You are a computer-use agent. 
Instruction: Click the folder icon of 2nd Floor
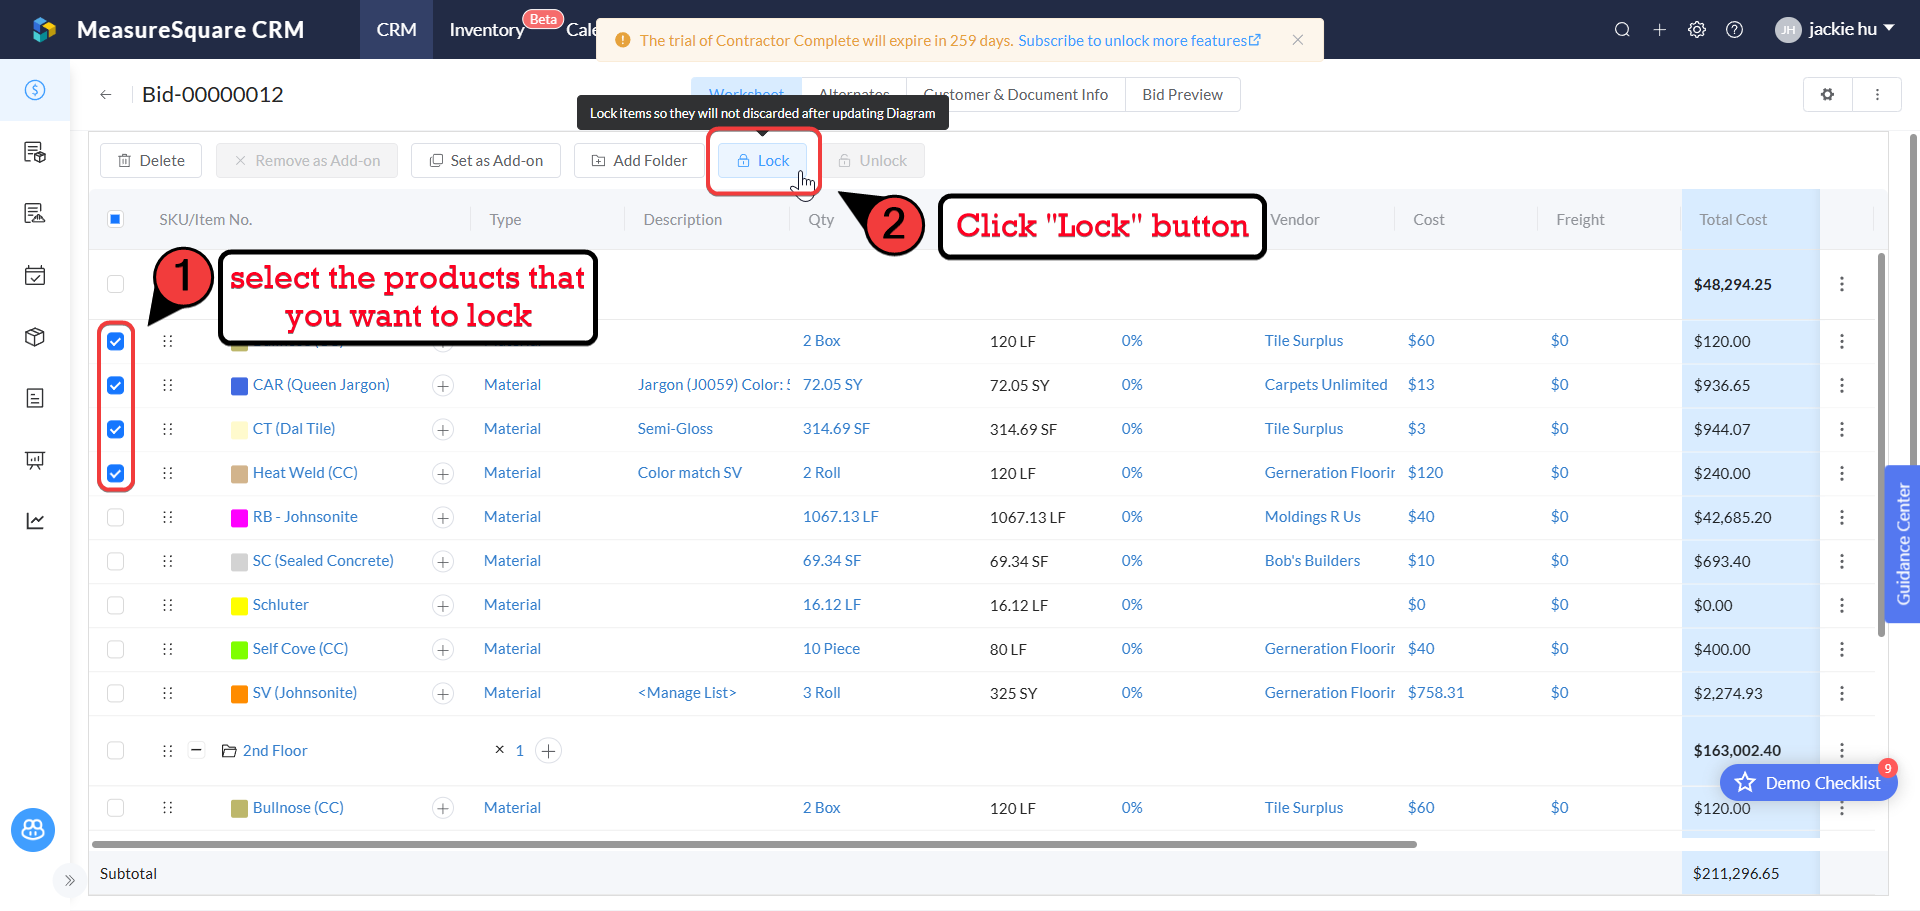tap(229, 751)
